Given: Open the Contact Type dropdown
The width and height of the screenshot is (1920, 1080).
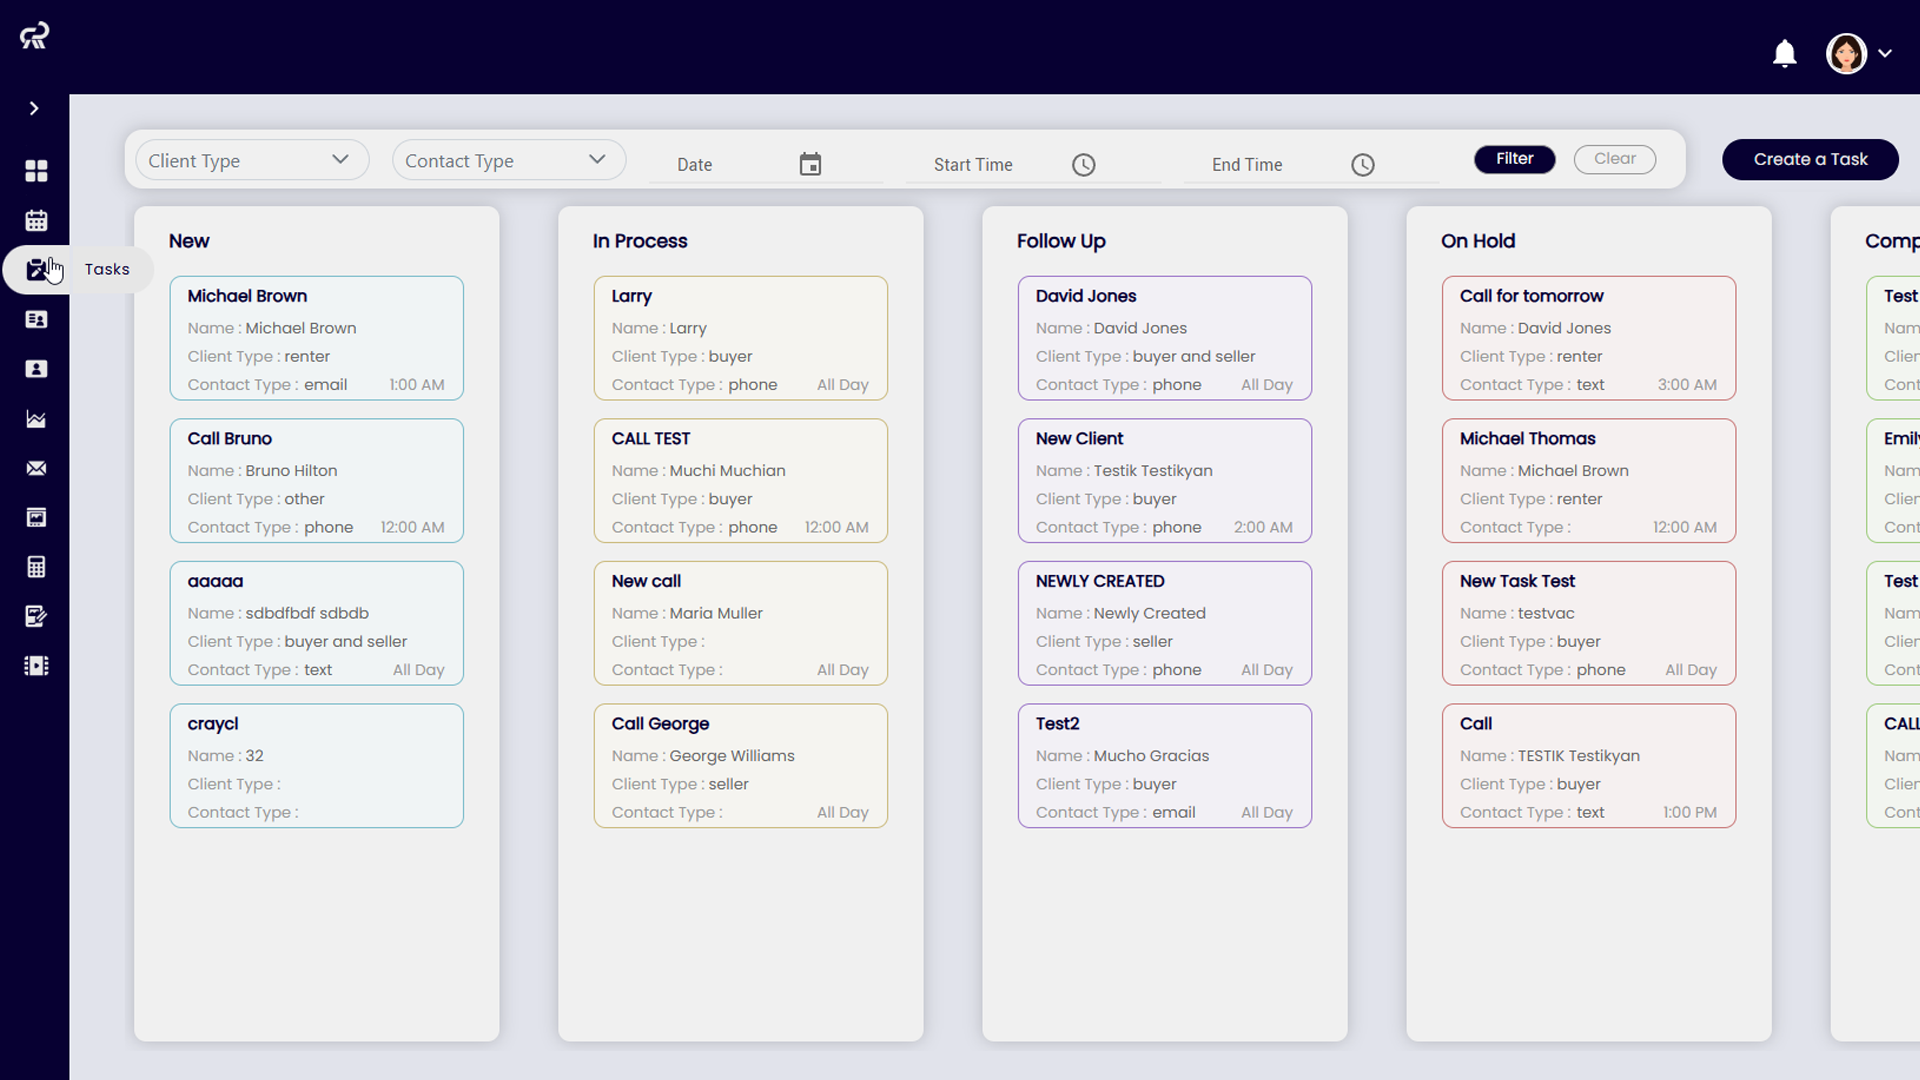Looking at the screenshot, I should tap(508, 160).
